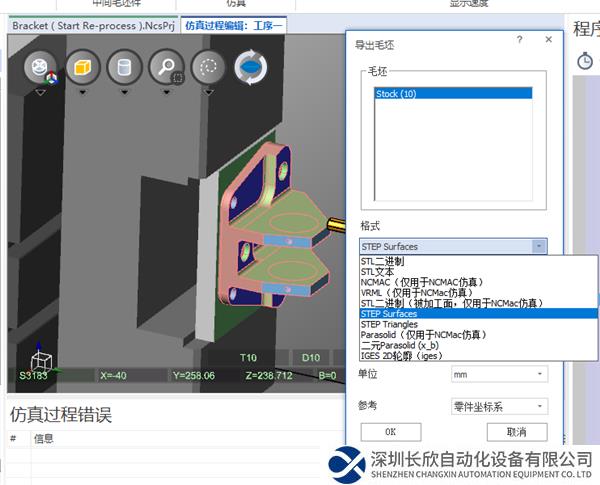The image size is (600, 485).
Task: Open the 单位 mm units dropdown
Action: tap(499, 374)
